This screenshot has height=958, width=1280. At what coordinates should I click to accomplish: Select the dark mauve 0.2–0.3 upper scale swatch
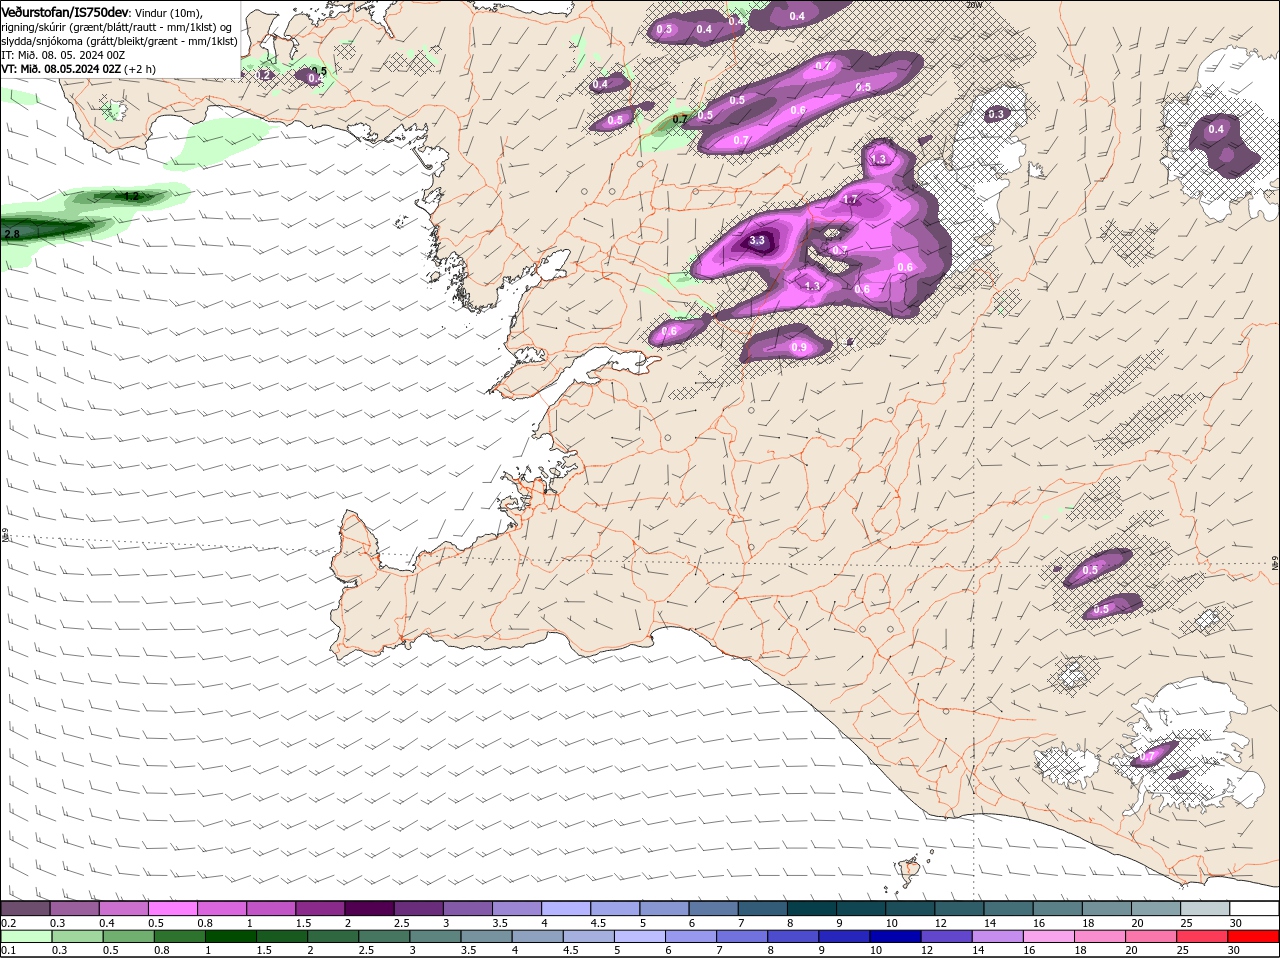[25, 908]
